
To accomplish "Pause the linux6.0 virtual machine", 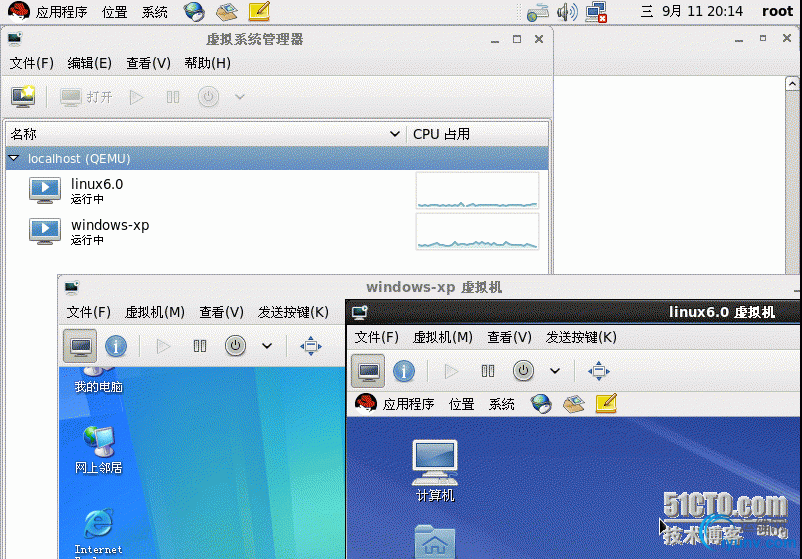I will [488, 371].
